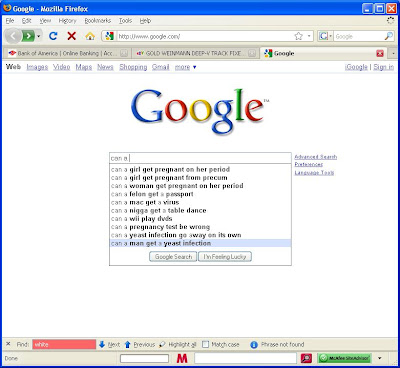Open the history dropdown next to Forward
Viewport: 400px width, 368px height.
tap(39, 36)
